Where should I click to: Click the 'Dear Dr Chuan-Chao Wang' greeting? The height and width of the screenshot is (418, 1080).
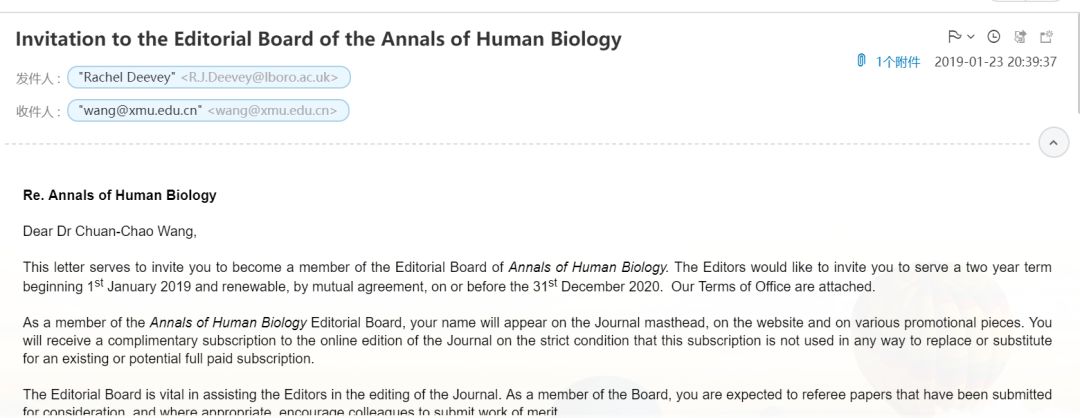tap(110, 231)
